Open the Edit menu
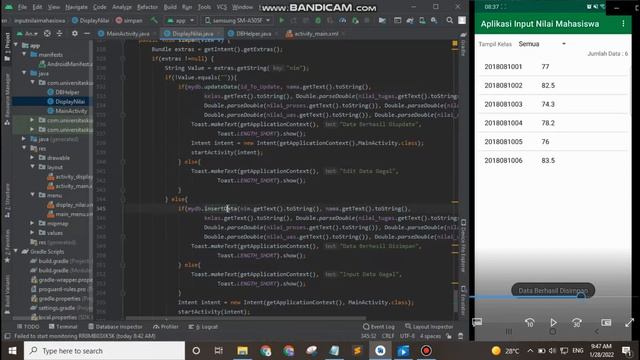The width and height of the screenshot is (640, 360). 37,7
